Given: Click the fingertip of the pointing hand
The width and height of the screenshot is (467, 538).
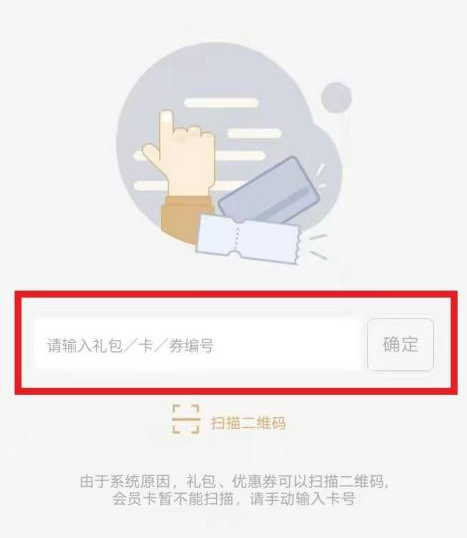Looking at the screenshot, I should click(167, 117).
